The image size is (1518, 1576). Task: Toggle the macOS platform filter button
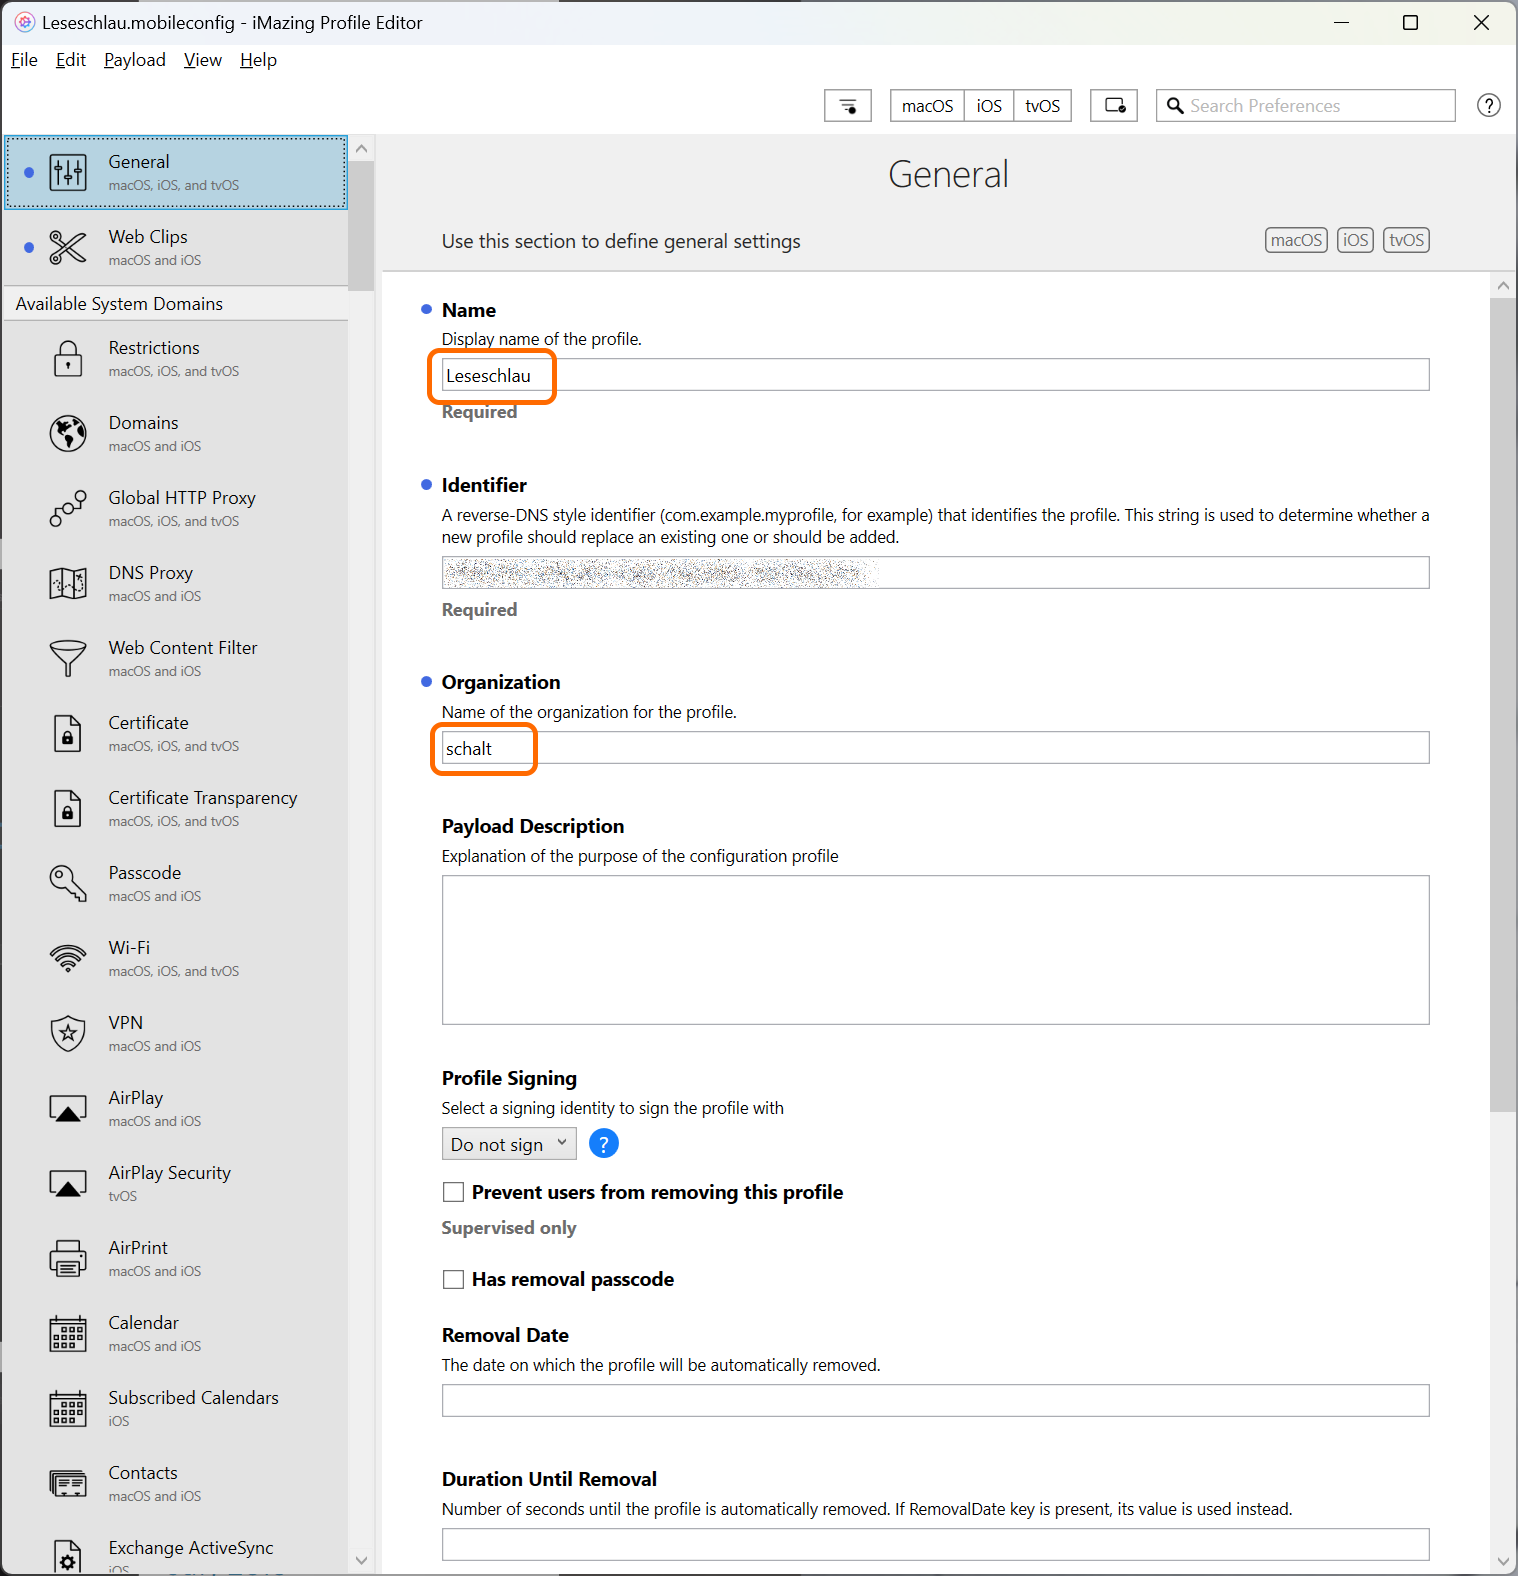927,106
